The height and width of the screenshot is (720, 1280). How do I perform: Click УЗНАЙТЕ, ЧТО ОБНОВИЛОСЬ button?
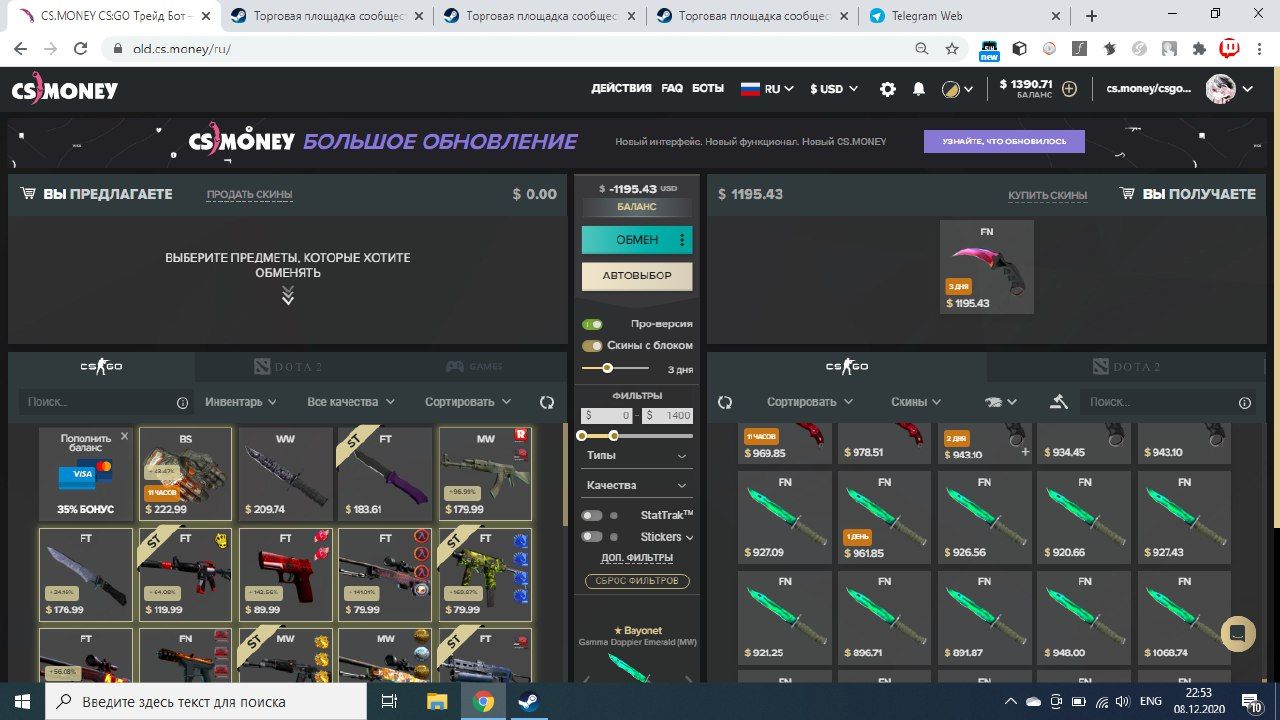point(1004,141)
